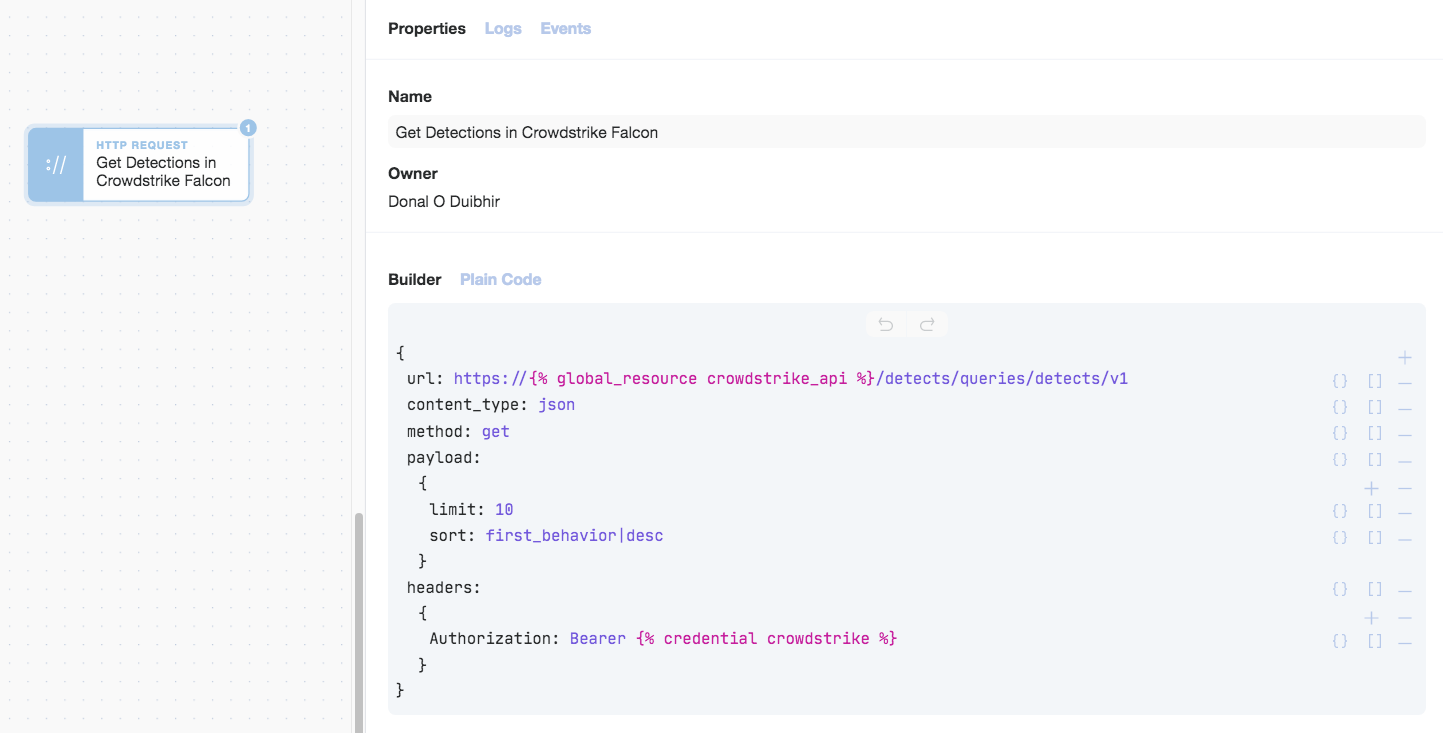The height and width of the screenshot is (733, 1443).
Task: Convert method row to object
Action: pyautogui.click(x=1340, y=433)
